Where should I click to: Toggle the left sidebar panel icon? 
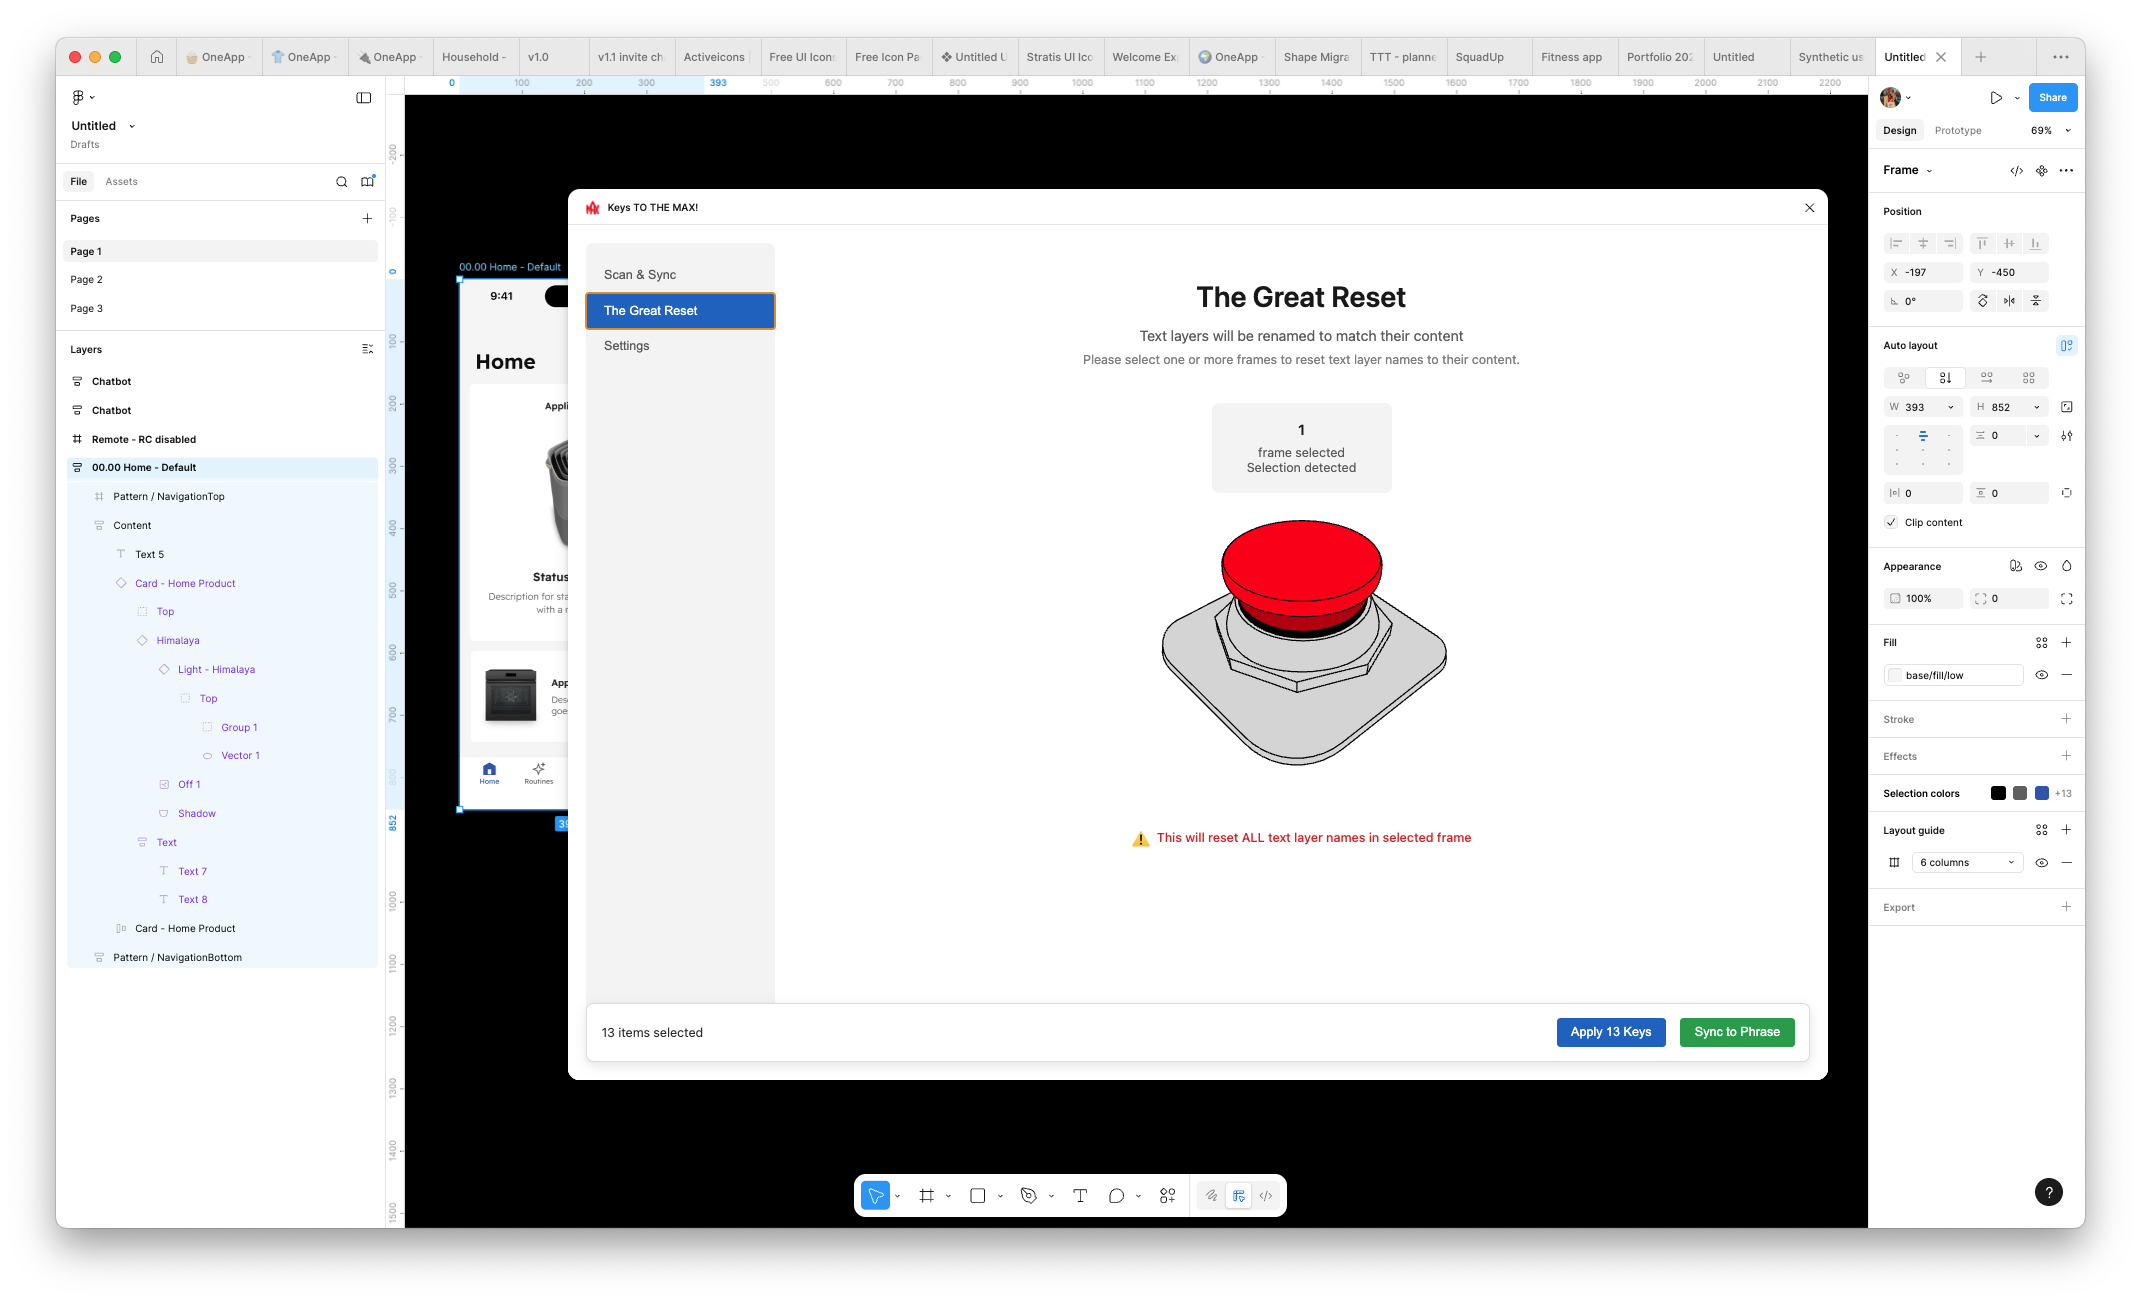364,97
